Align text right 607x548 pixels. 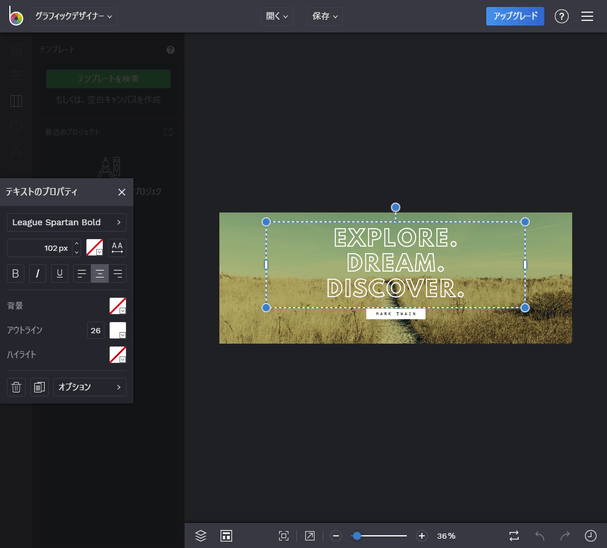(117, 274)
